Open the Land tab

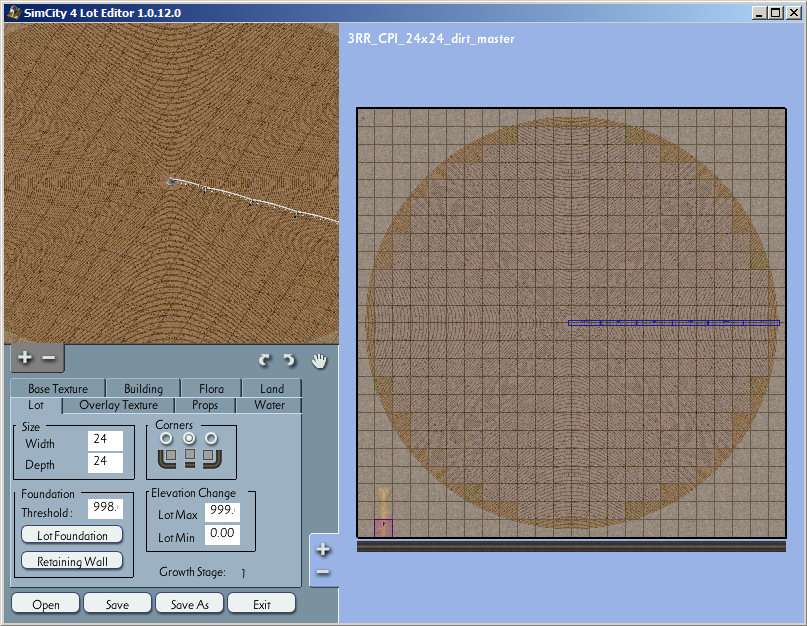pyautogui.click(x=272, y=389)
